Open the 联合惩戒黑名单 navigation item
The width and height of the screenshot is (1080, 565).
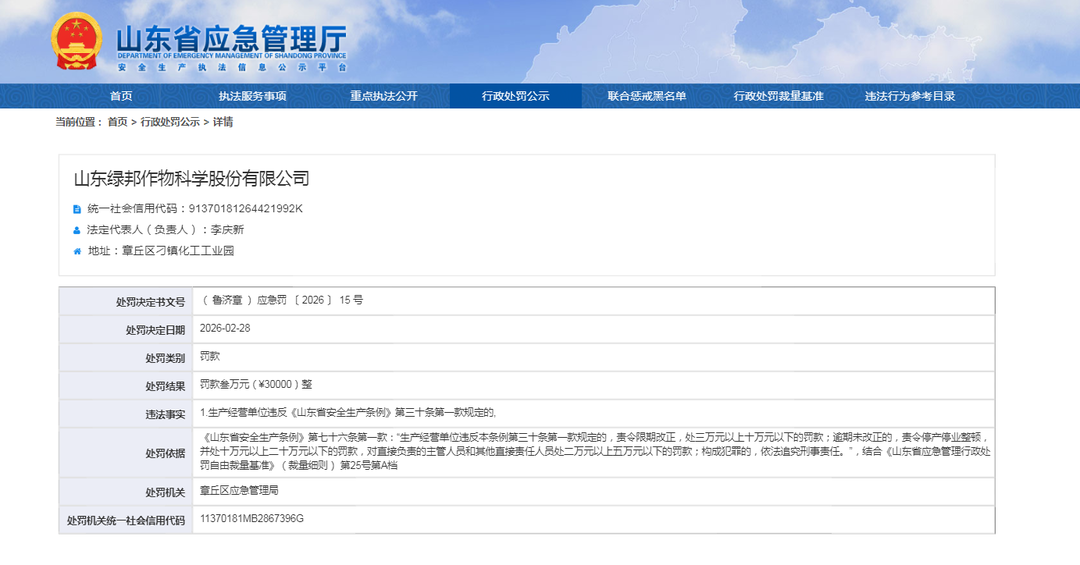click(x=647, y=96)
